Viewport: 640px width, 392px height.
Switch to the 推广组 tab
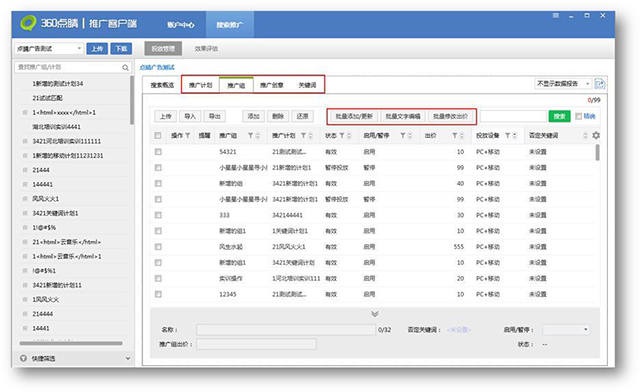pos(236,85)
